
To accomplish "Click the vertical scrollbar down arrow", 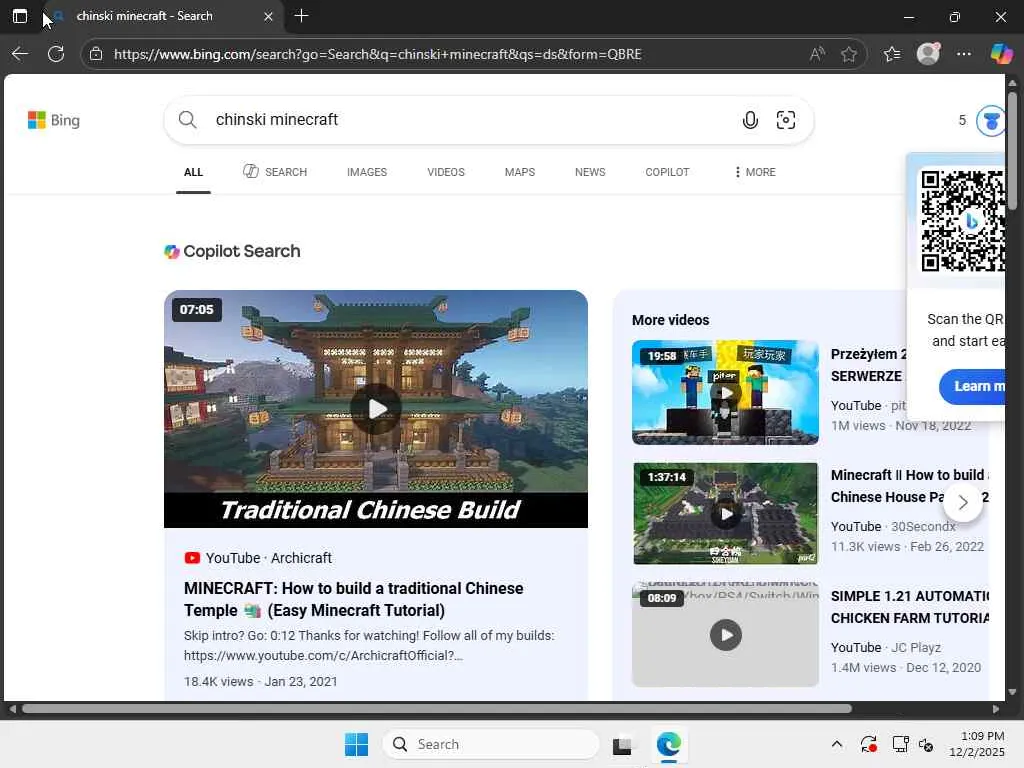I will click(1012, 692).
